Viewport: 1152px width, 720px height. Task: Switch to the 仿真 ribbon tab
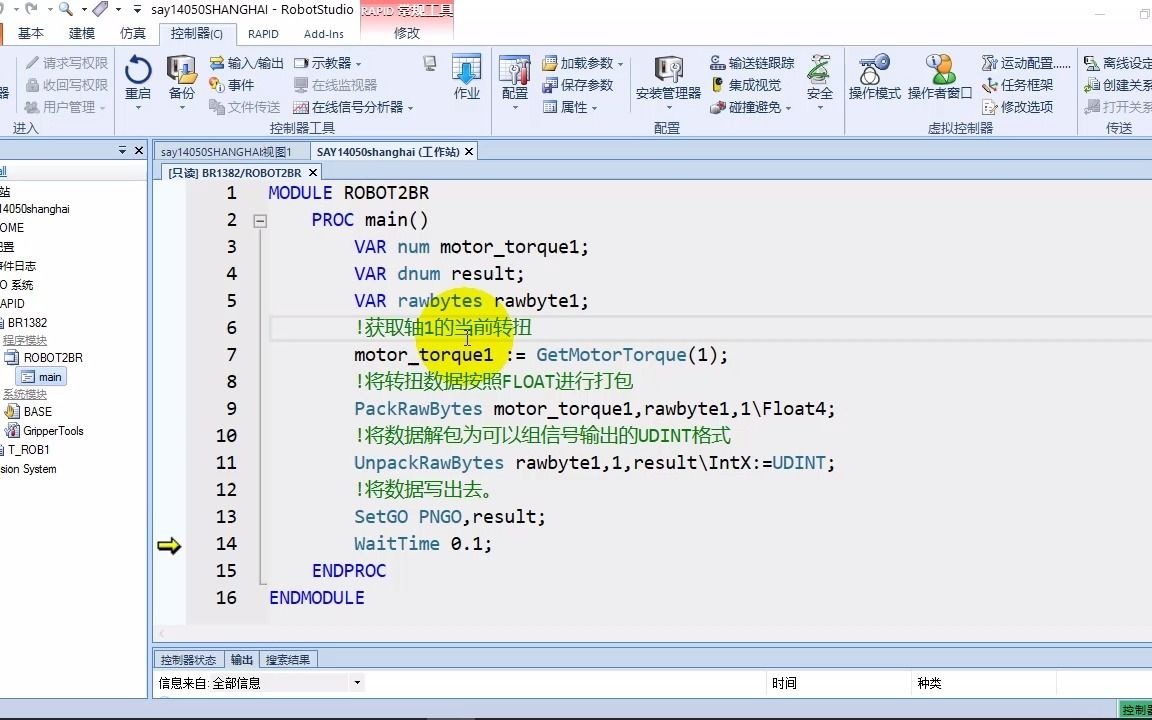click(x=133, y=33)
